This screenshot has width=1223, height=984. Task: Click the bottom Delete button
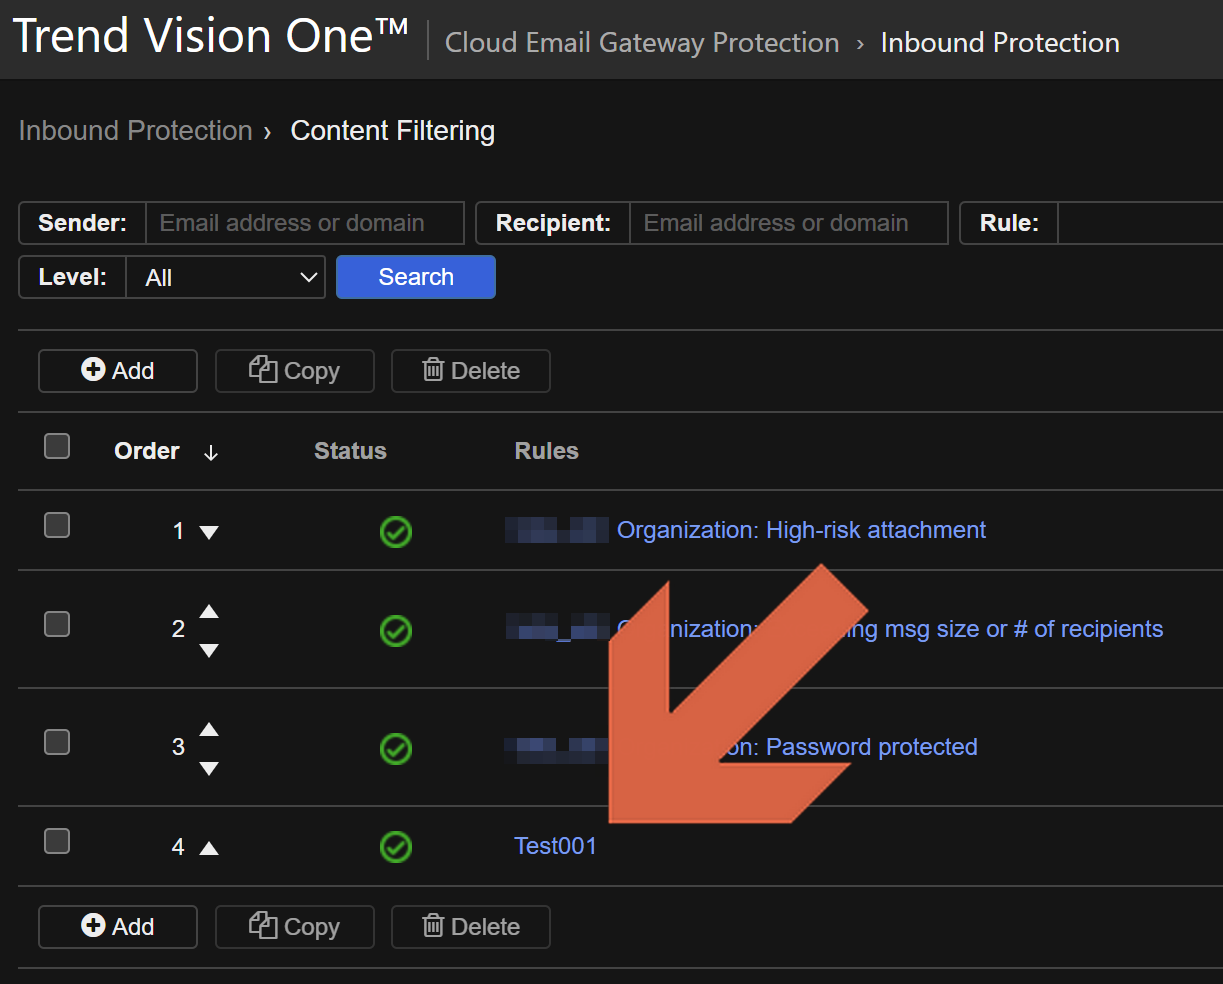tap(470, 927)
